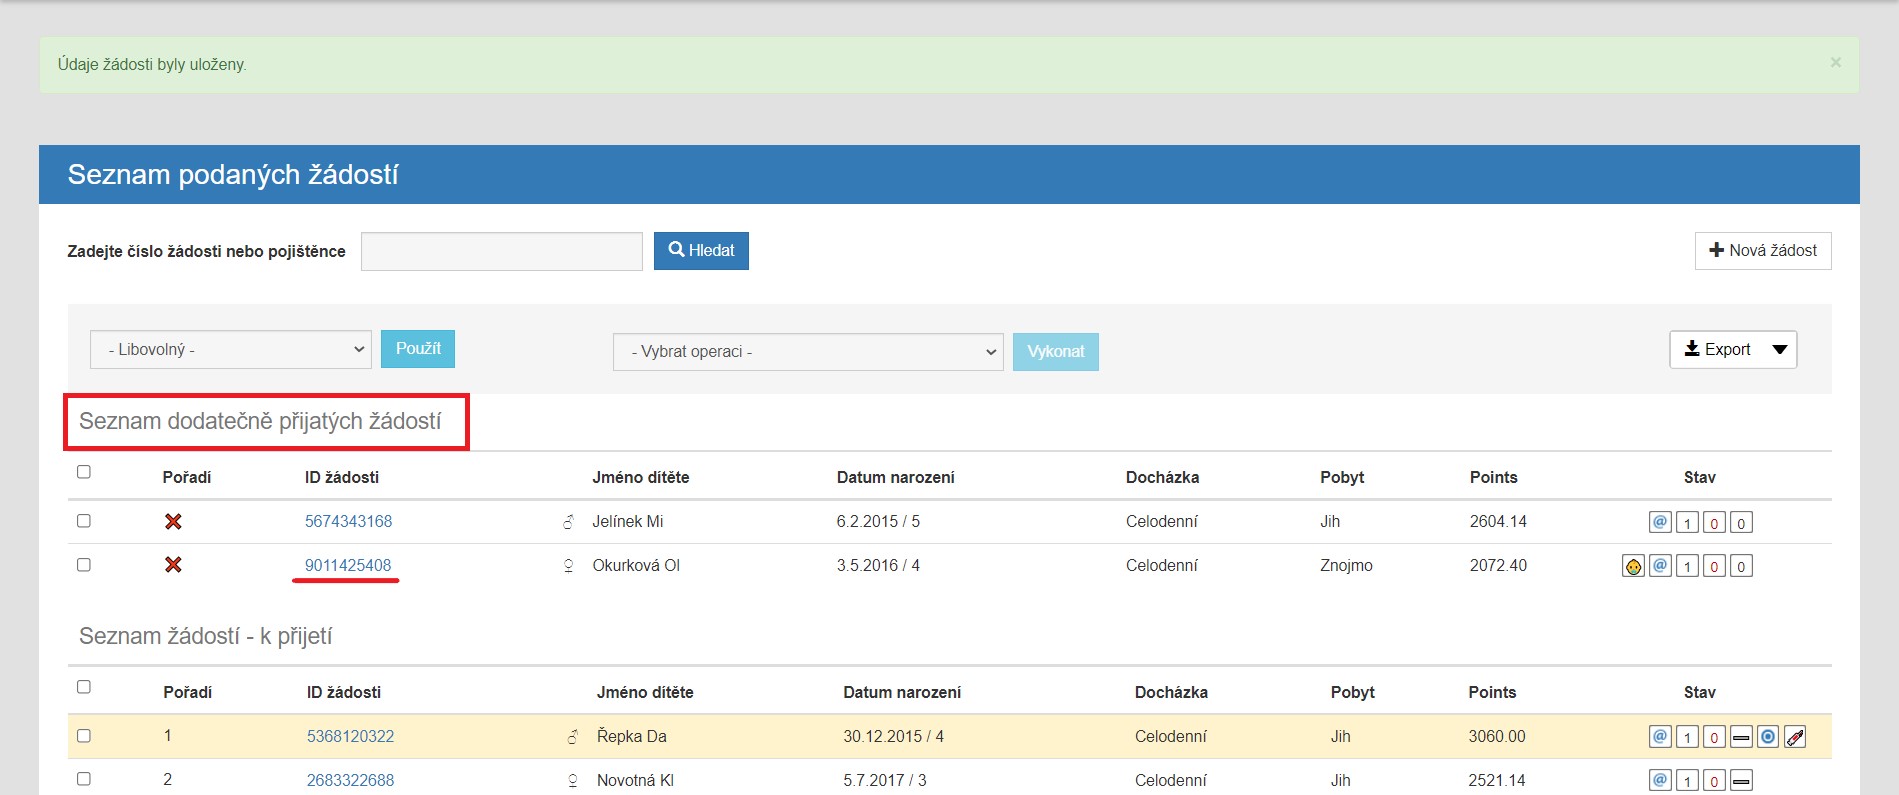Click the red '0' status box in Jelínek Mi row
1899x795 pixels.
point(1714,522)
